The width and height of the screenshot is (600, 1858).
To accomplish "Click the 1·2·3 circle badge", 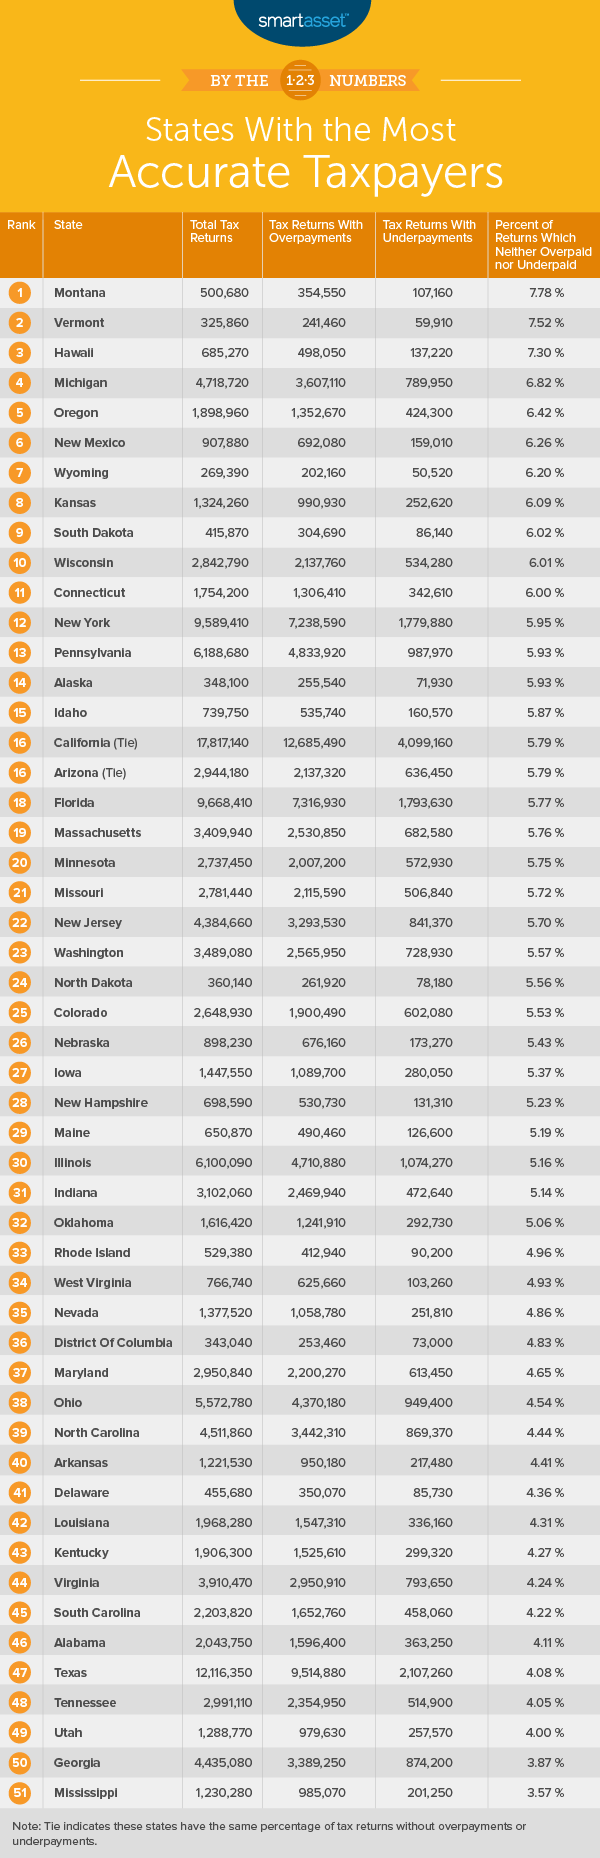I will click(x=300, y=80).
